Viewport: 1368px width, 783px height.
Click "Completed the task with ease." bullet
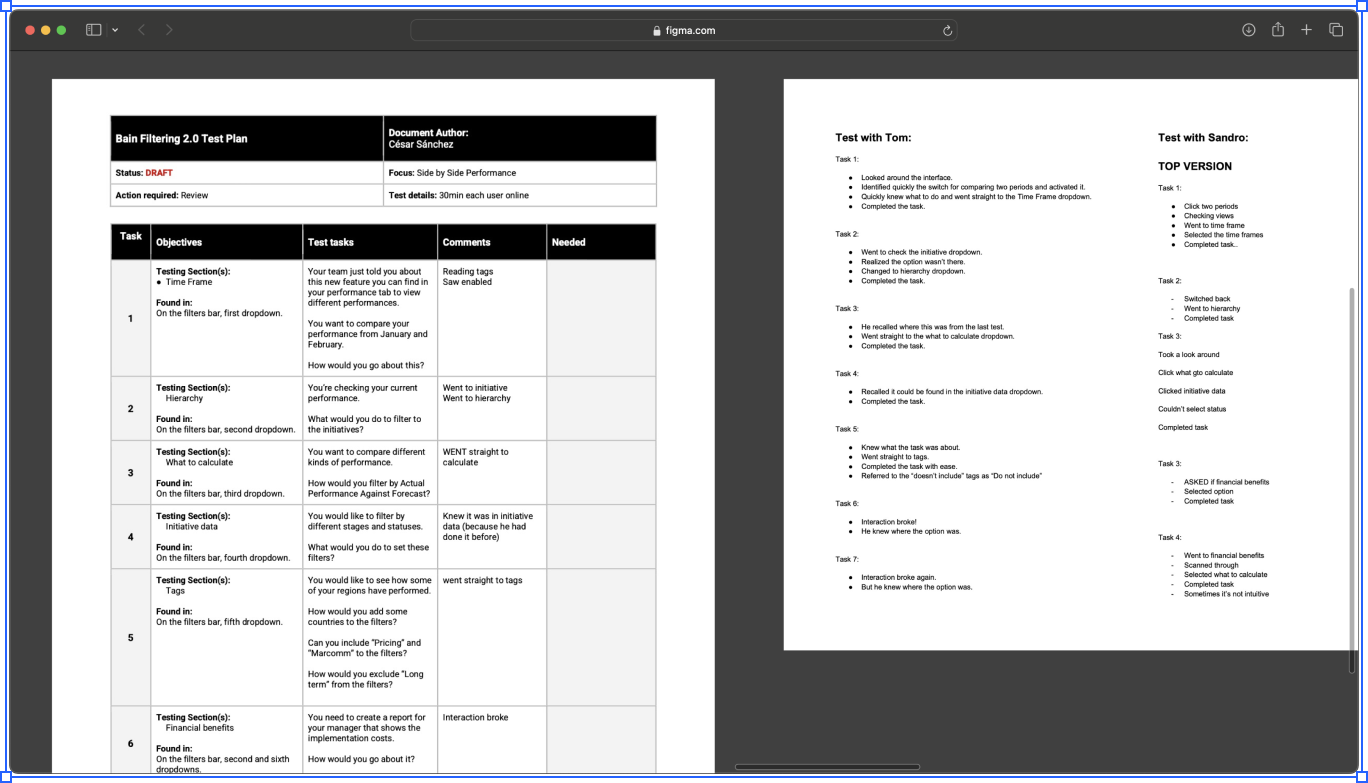pos(908,466)
